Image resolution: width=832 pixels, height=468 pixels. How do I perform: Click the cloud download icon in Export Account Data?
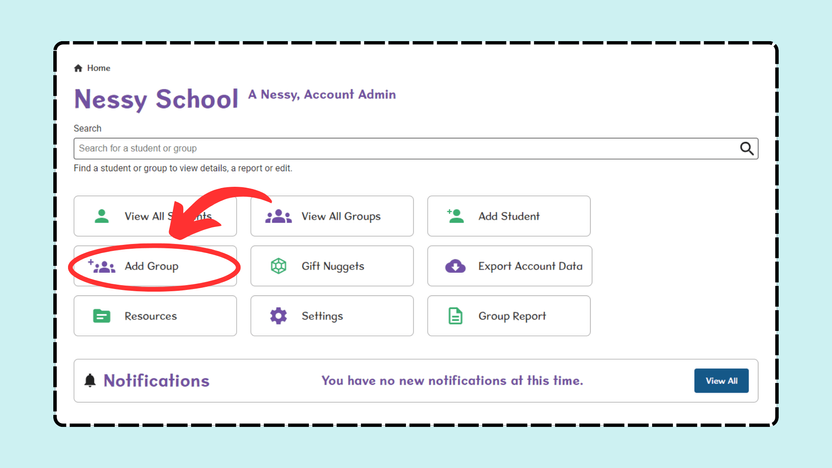(x=455, y=266)
